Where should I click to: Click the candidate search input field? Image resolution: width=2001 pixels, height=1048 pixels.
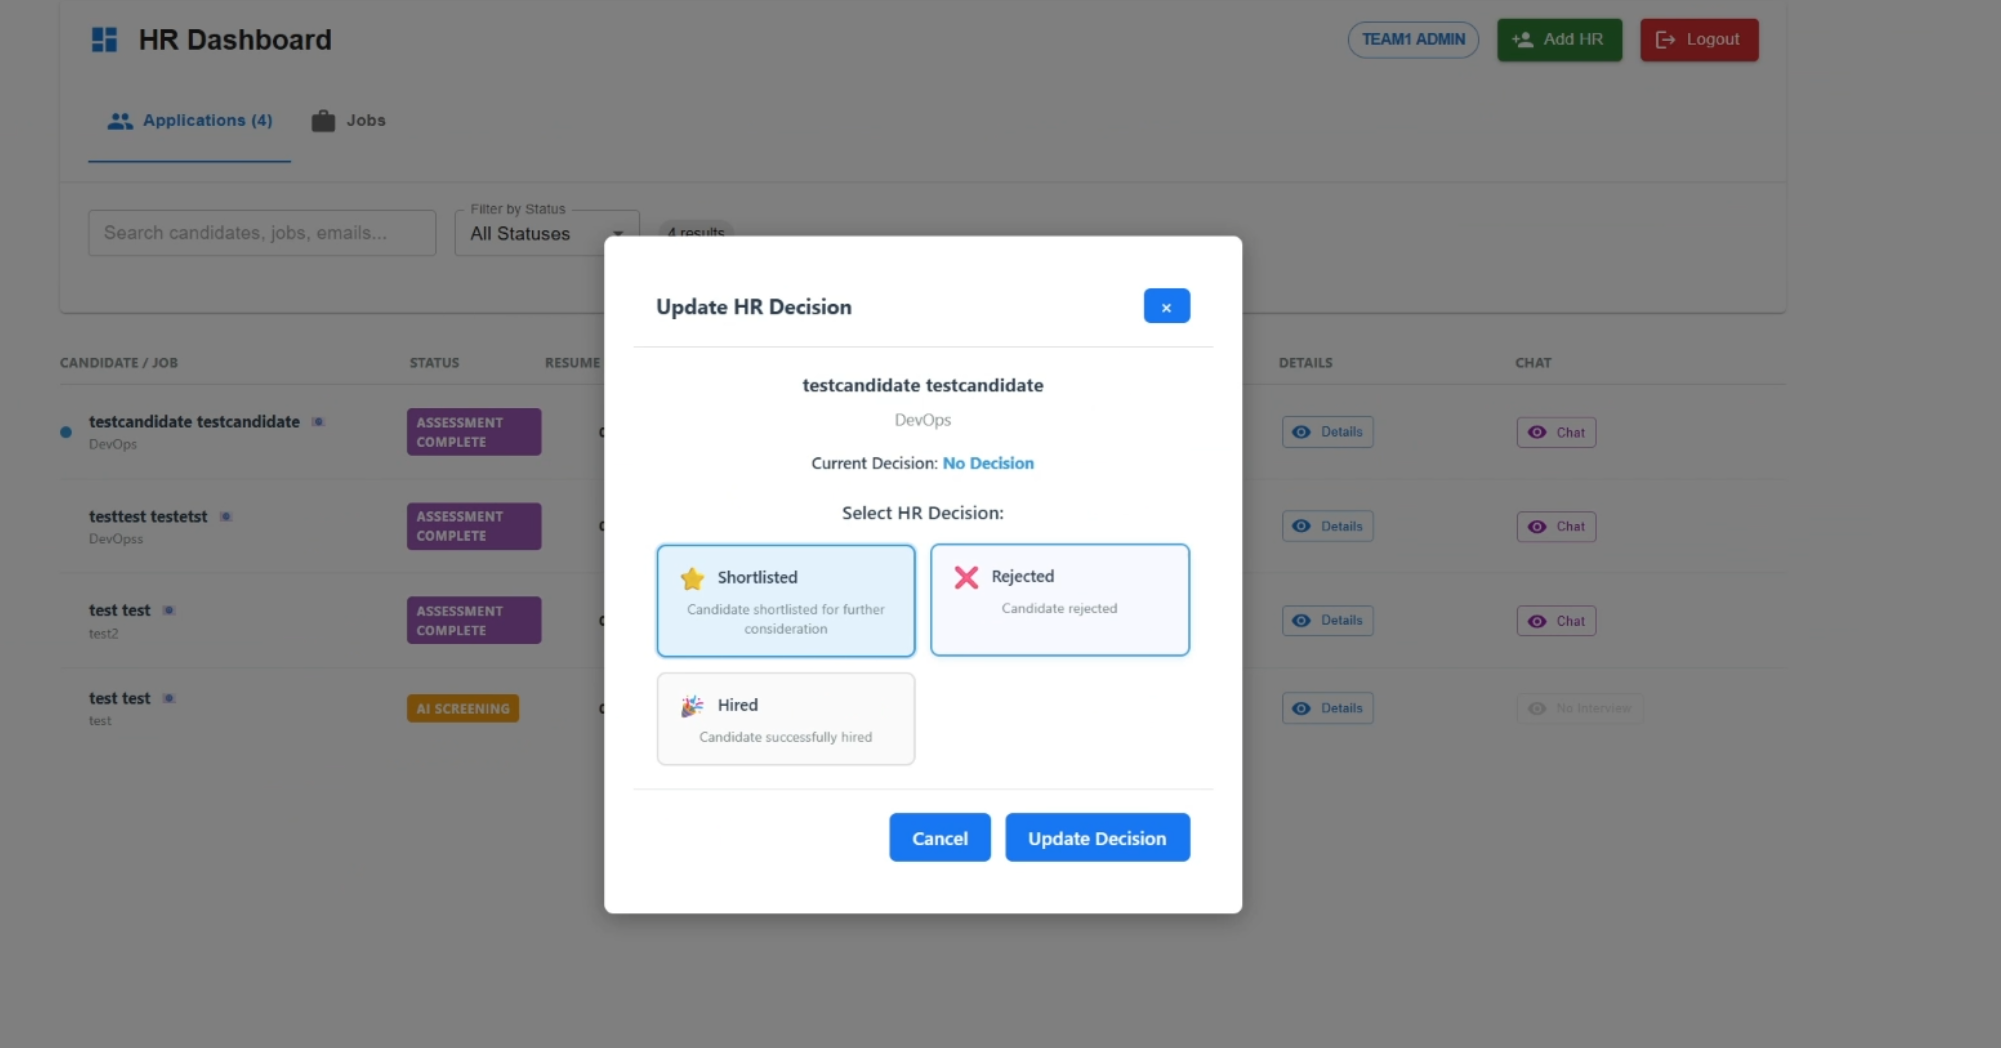pos(261,232)
